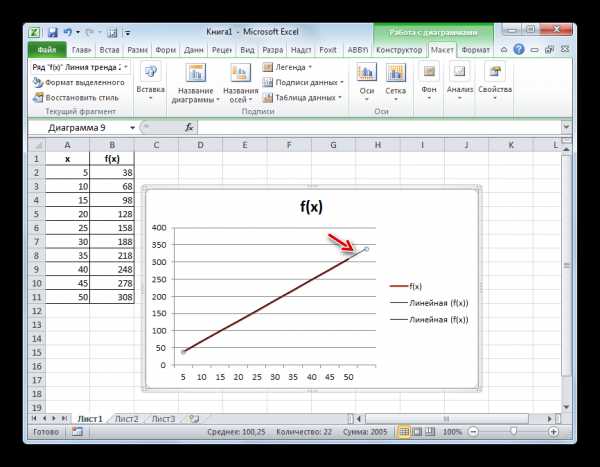This screenshot has width=600, height=467.
Task: Click the fx insert function icon
Action: click(x=189, y=127)
